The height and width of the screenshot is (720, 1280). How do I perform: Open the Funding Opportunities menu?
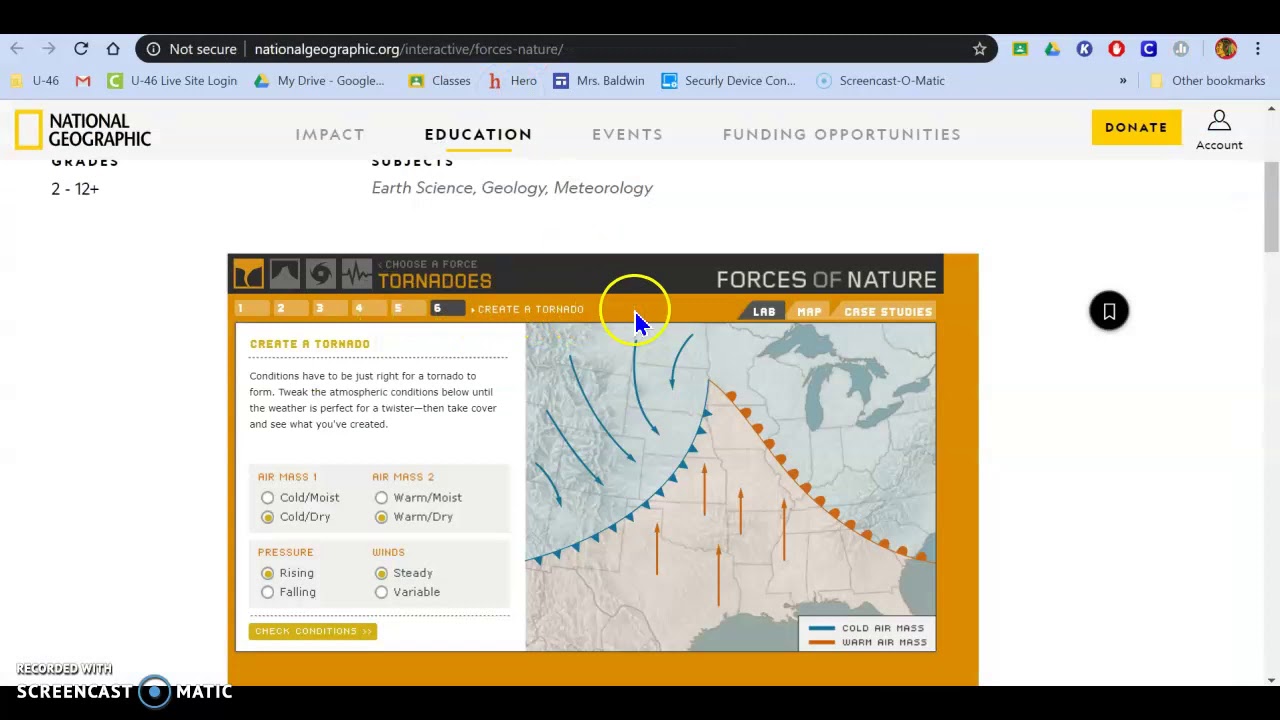[842, 134]
